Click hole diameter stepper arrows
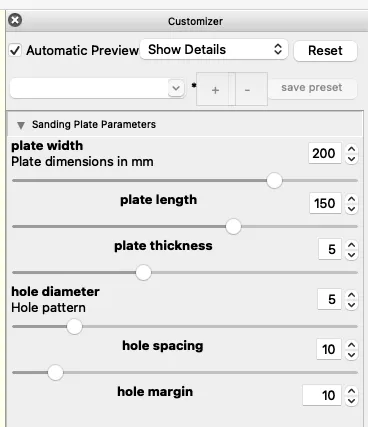This screenshot has width=368, height=427. [351, 299]
